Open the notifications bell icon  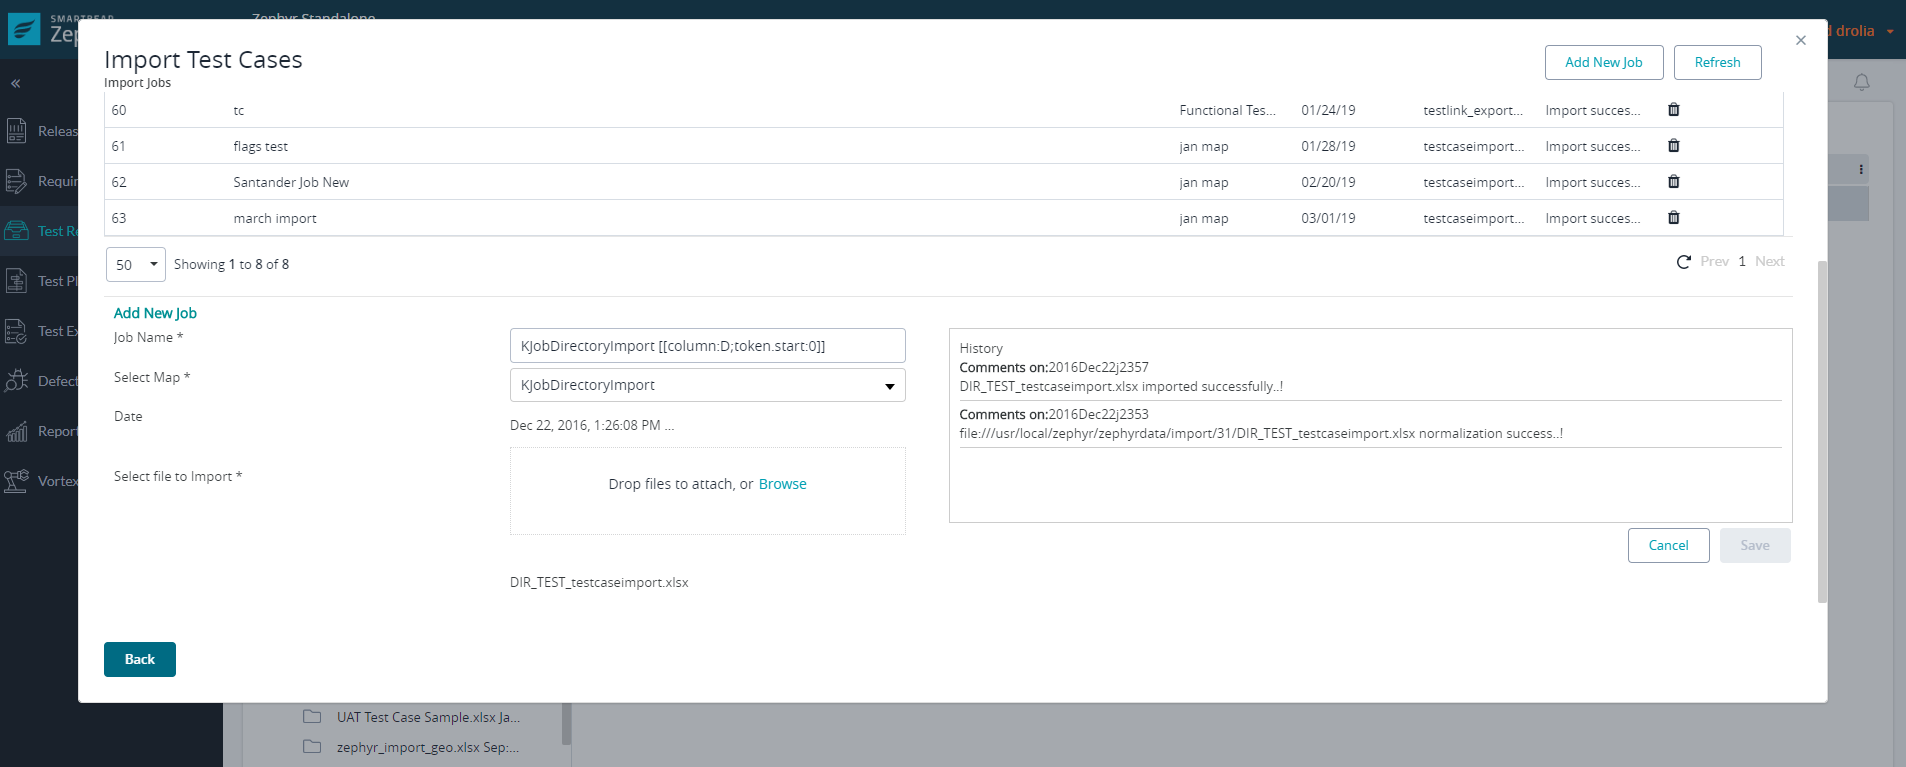(1861, 82)
